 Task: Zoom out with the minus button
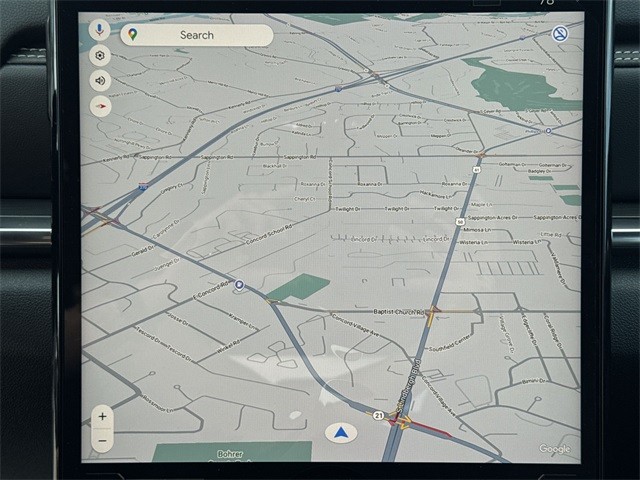(x=102, y=439)
